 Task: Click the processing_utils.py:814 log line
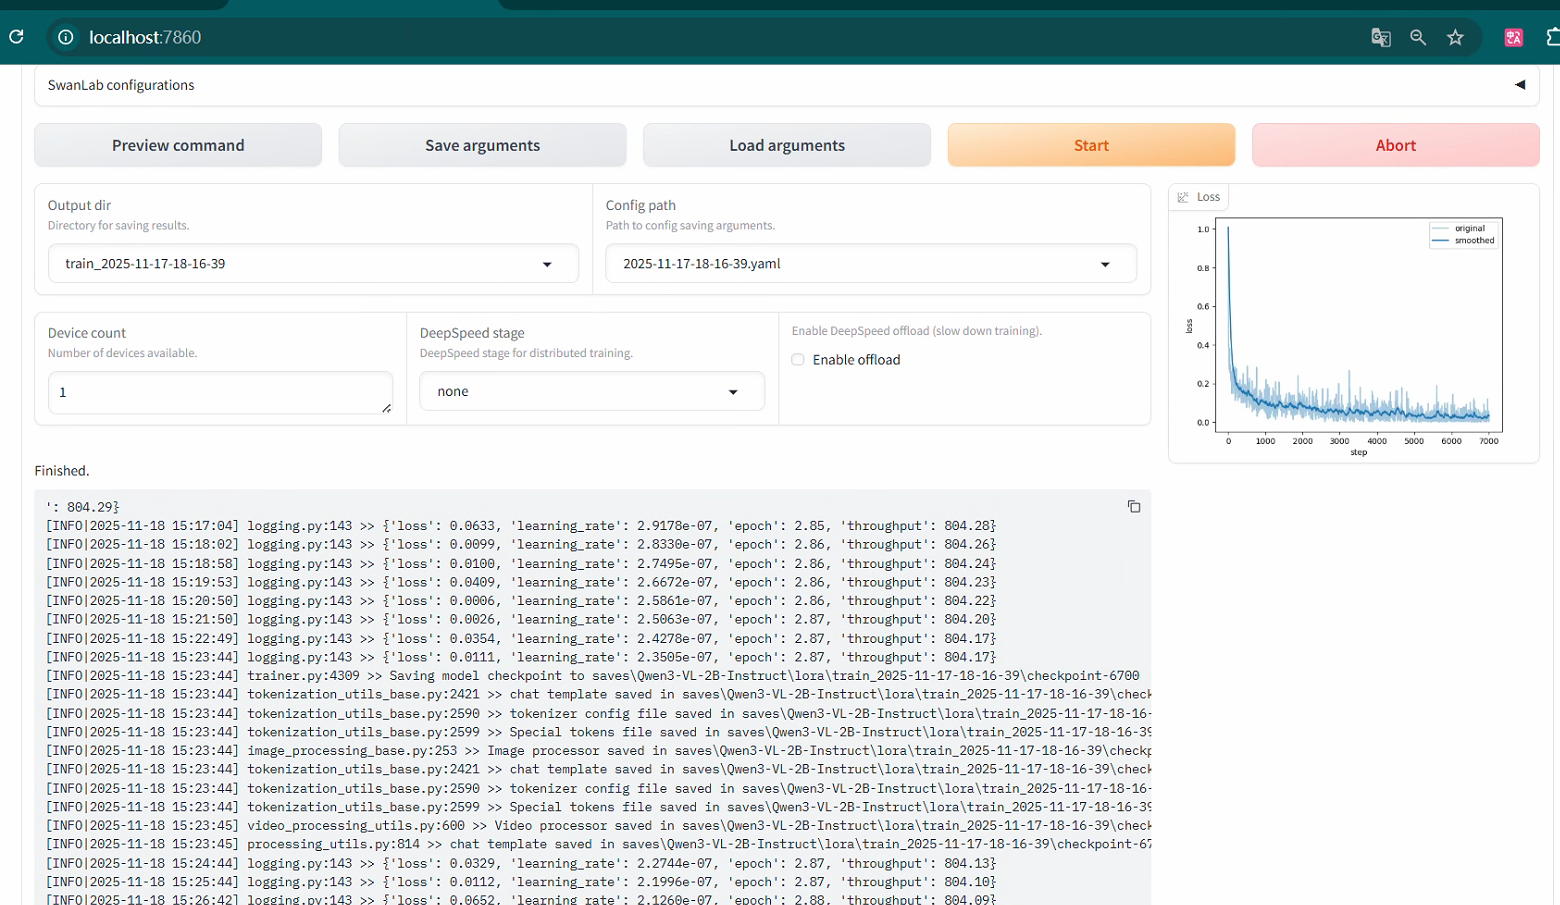coord(598,844)
